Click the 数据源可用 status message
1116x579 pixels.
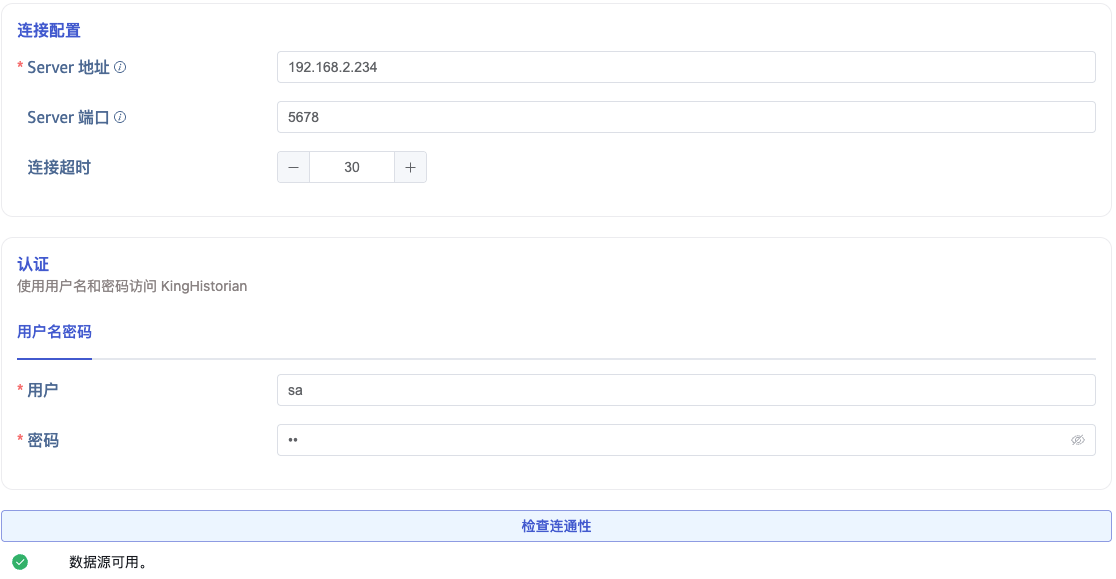pyautogui.click(x=109, y=562)
